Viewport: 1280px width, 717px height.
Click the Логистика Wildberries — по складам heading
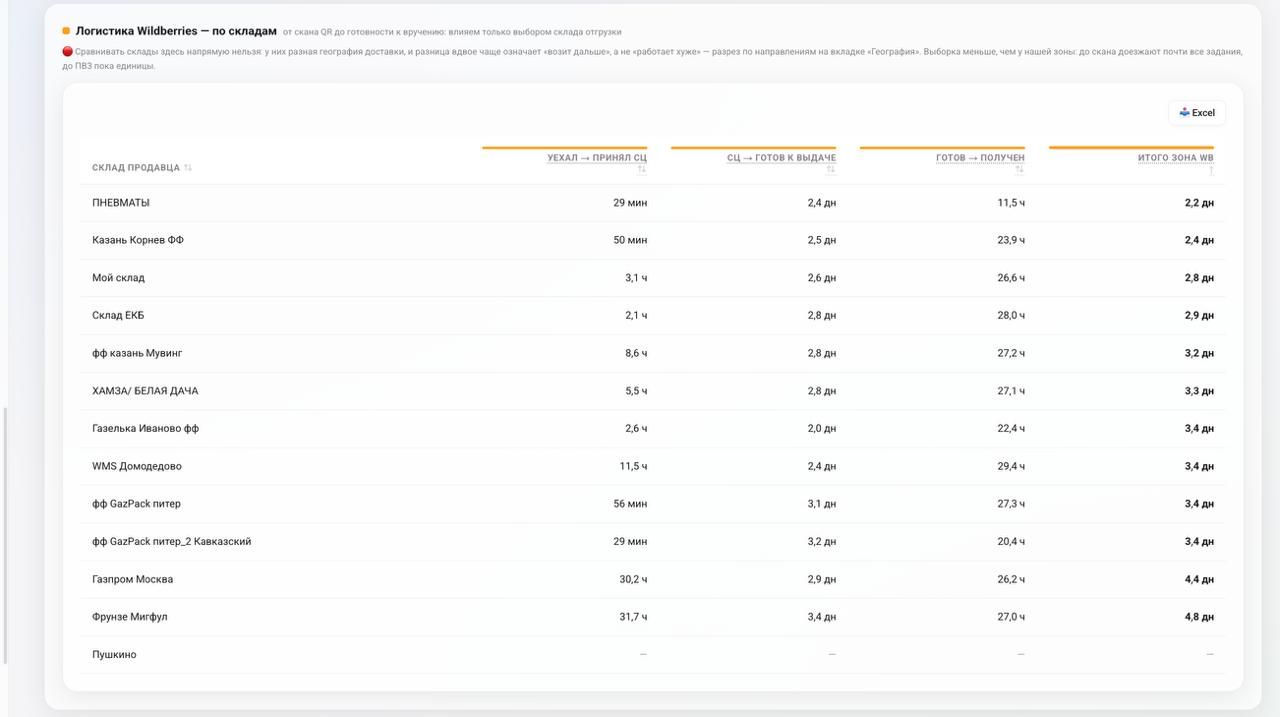point(176,31)
